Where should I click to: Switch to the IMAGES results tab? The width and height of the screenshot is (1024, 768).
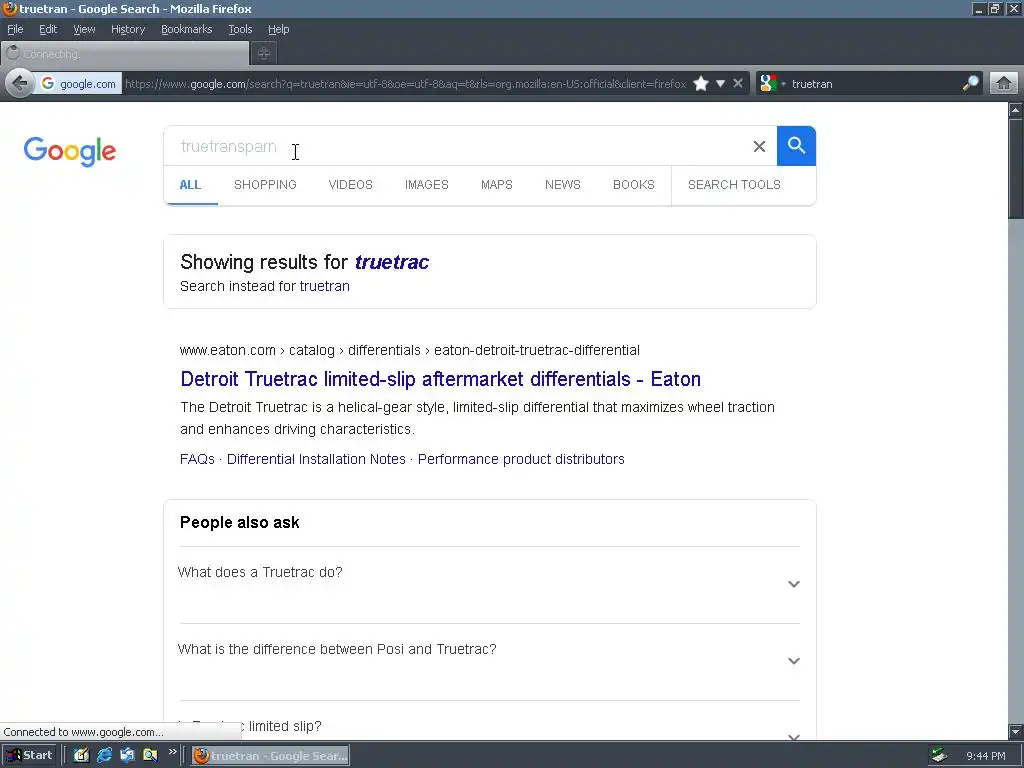pyautogui.click(x=426, y=185)
